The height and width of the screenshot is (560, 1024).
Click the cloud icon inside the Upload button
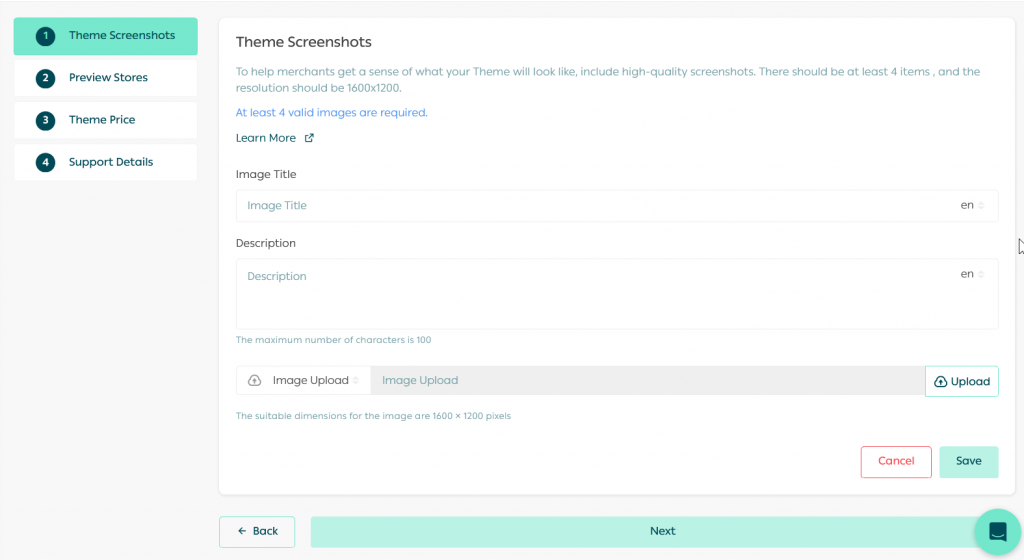(940, 382)
